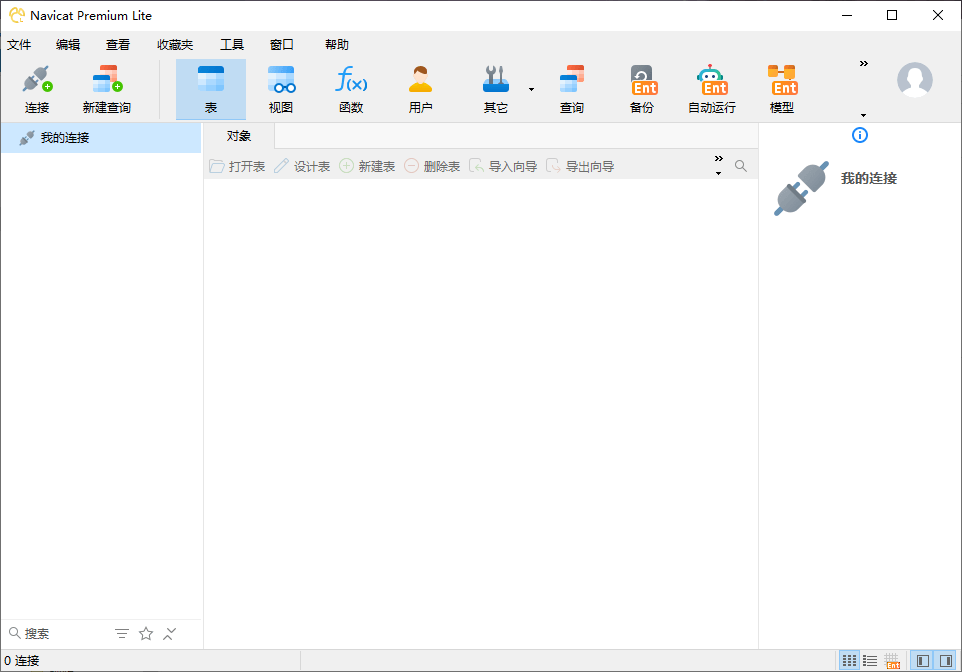Select the 函数 (Functions) icon
This screenshot has width=962, height=672.
point(351,88)
